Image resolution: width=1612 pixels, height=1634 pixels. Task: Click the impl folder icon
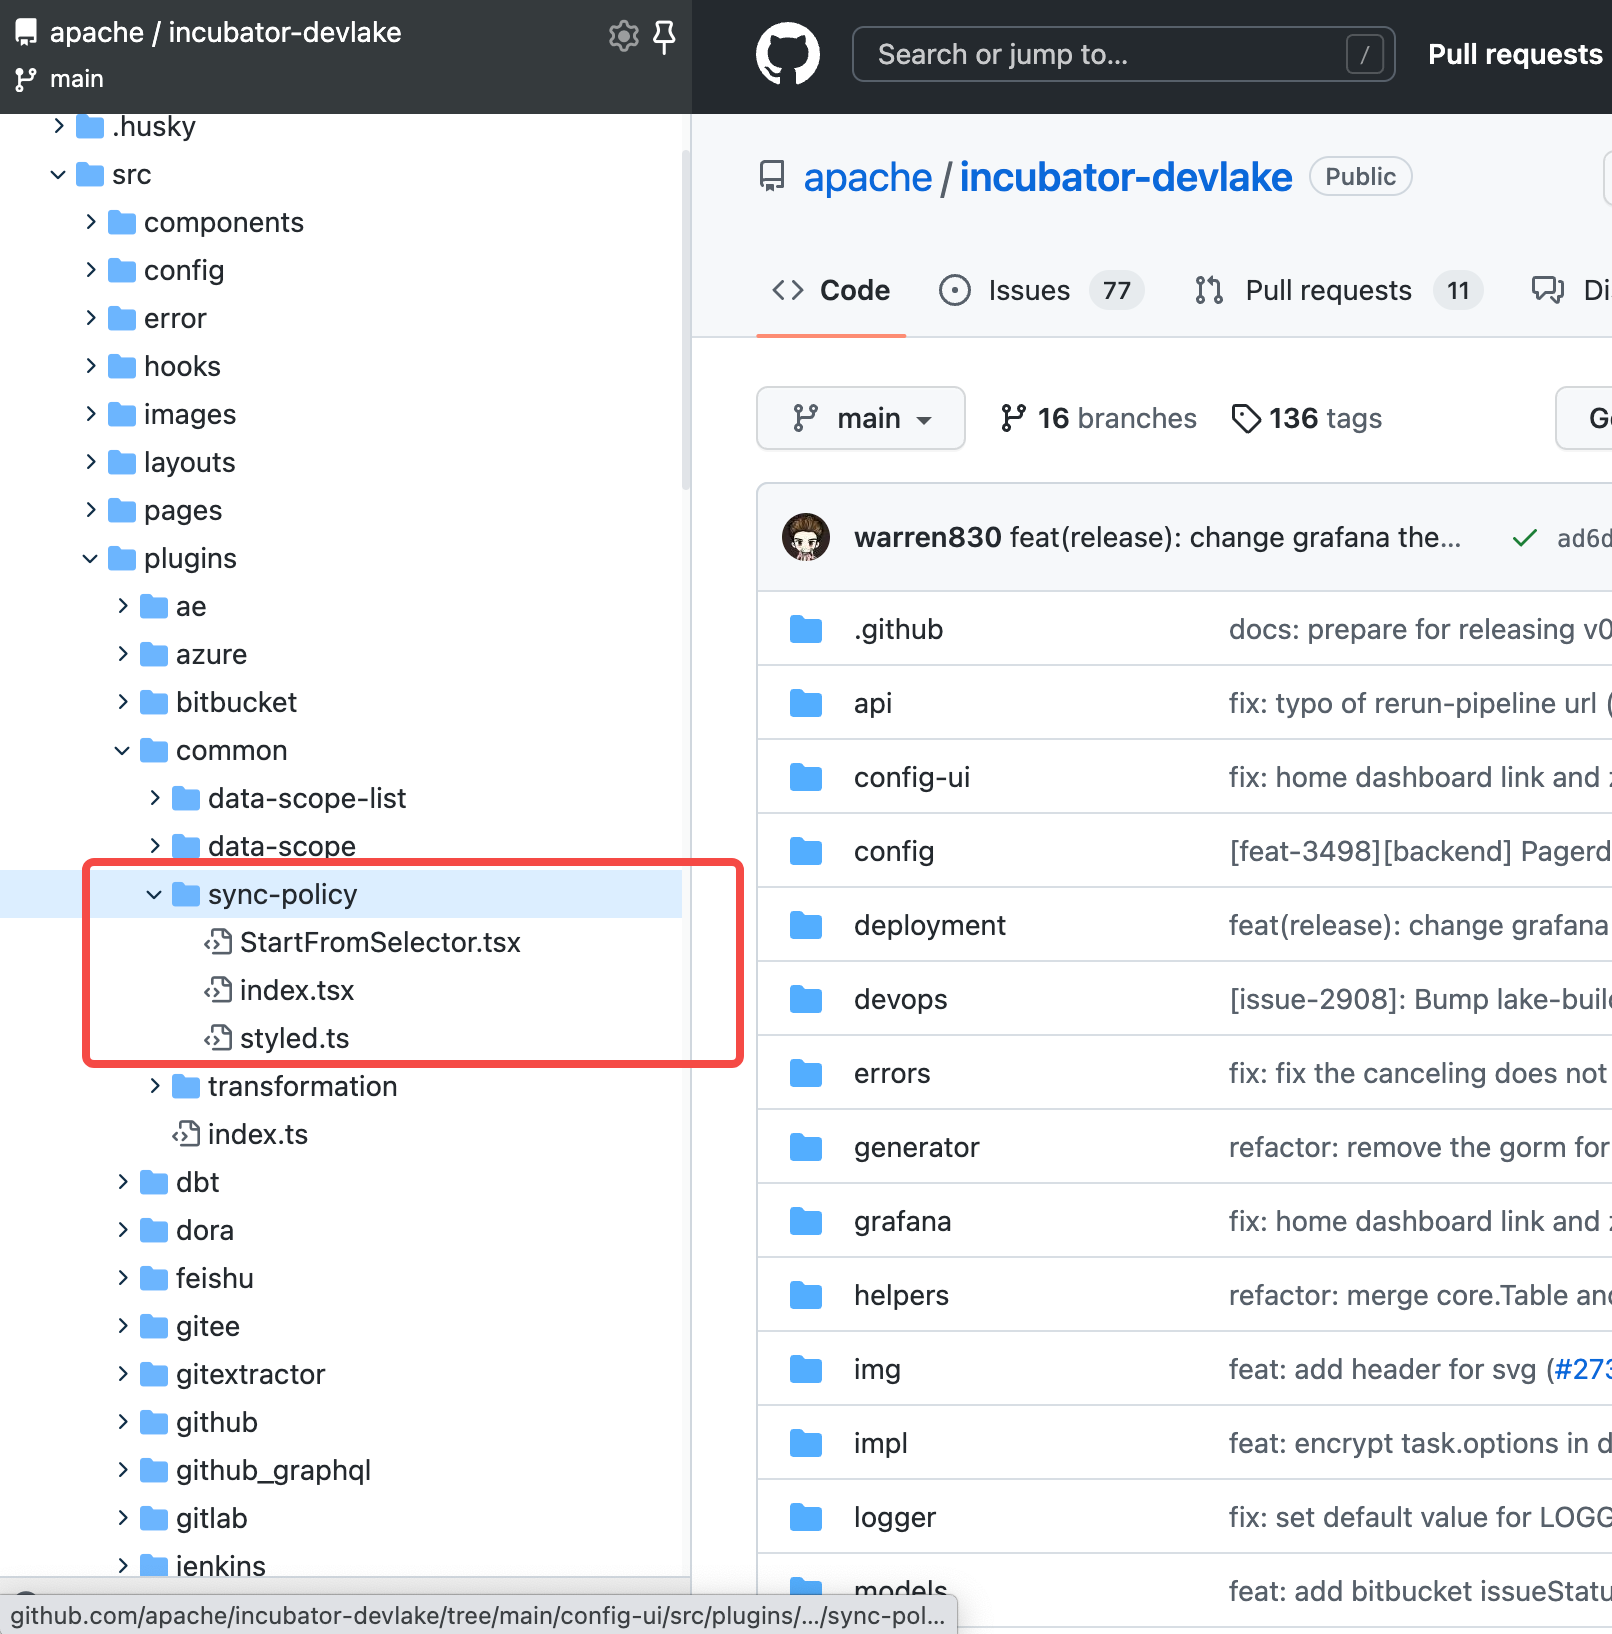click(805, 1443)
